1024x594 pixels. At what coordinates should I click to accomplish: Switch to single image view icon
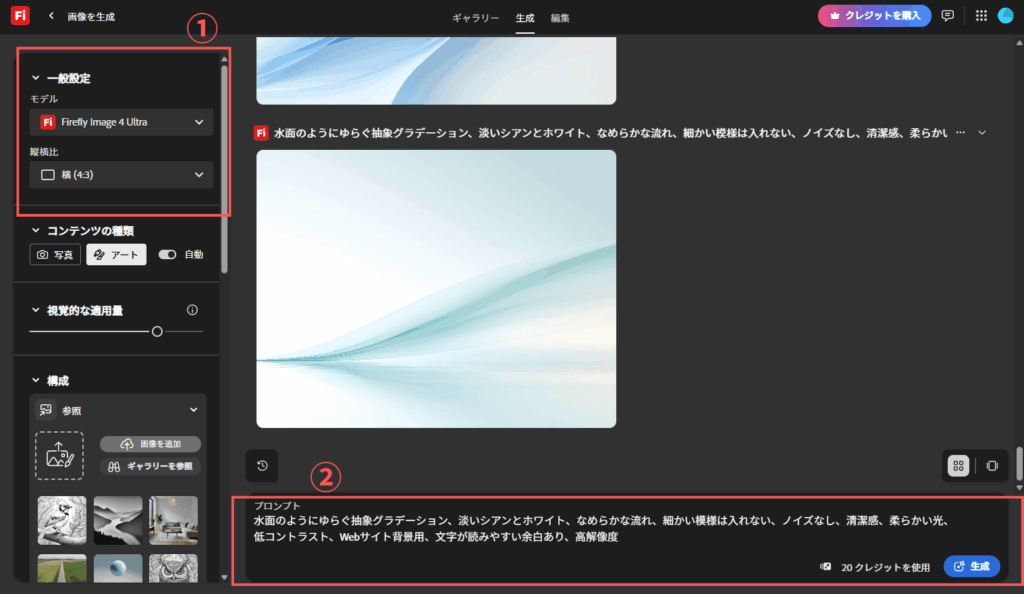click(991, 466)
